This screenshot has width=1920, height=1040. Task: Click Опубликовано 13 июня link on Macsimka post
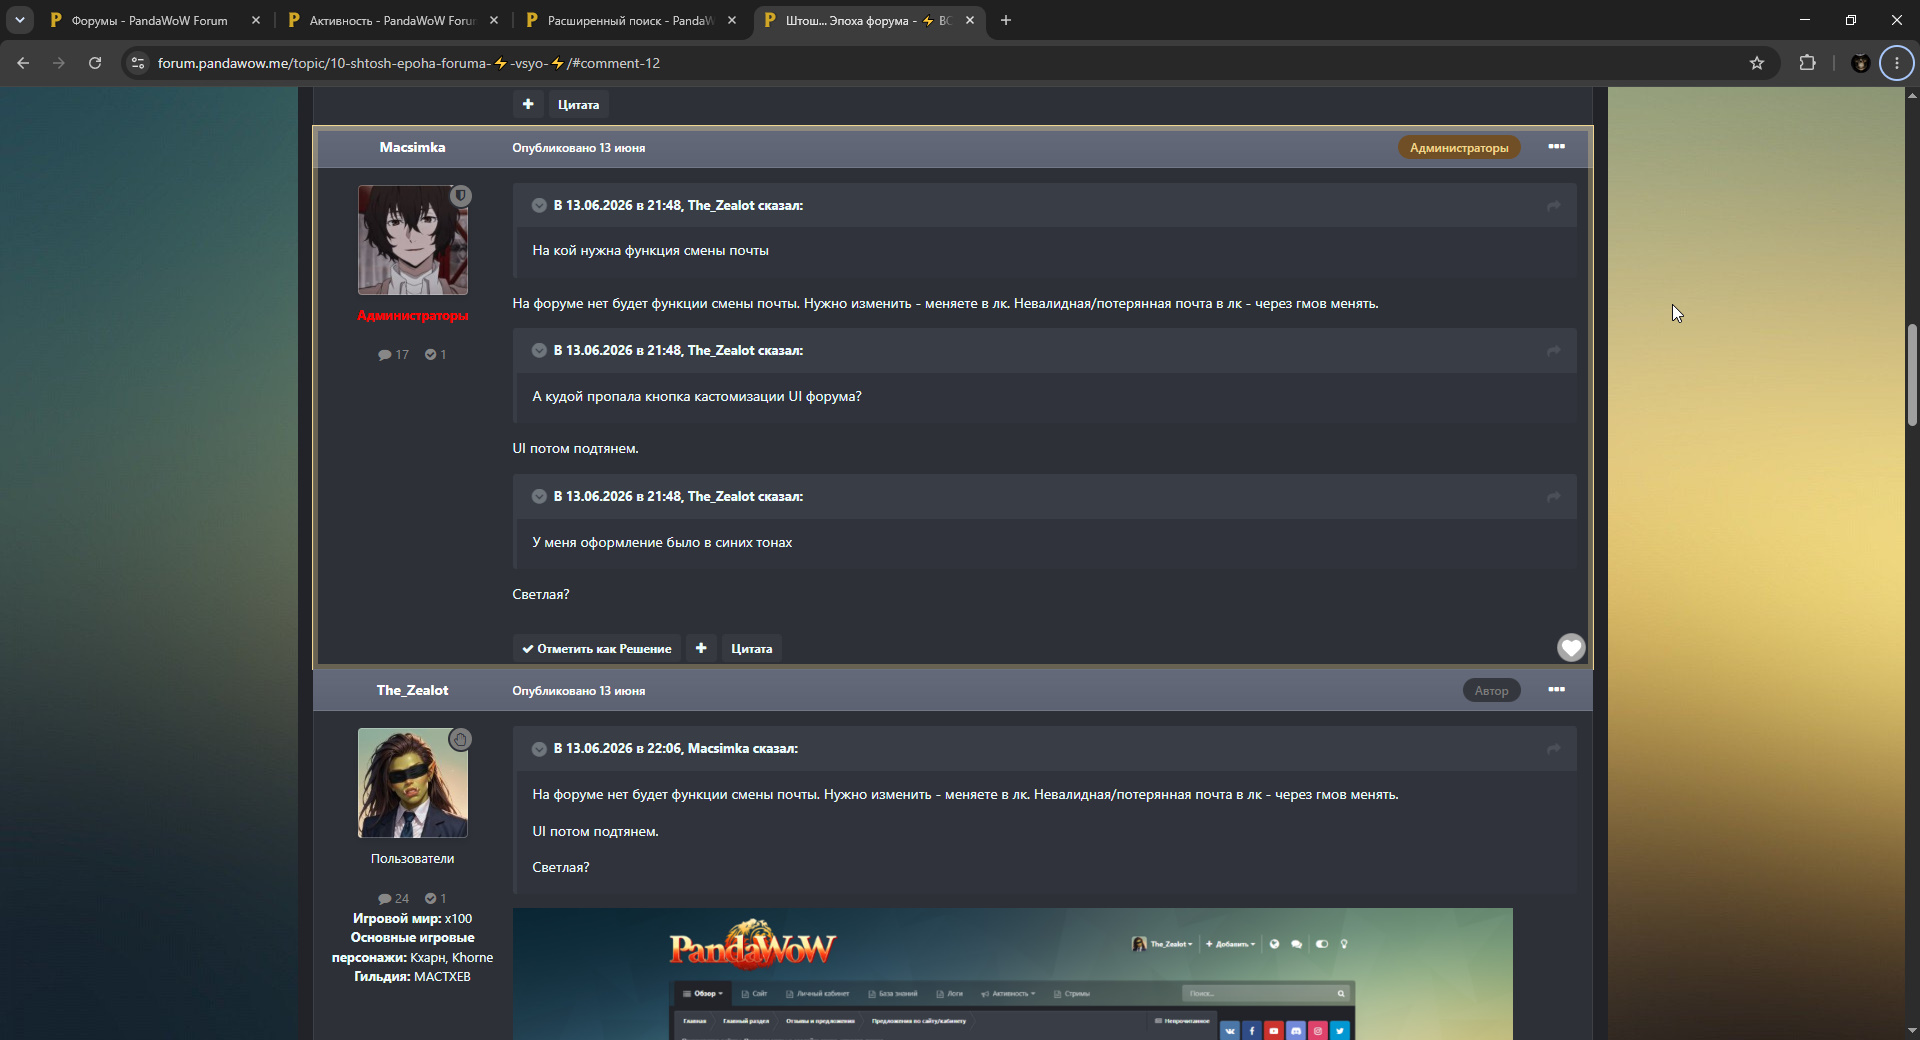point(578,148)
